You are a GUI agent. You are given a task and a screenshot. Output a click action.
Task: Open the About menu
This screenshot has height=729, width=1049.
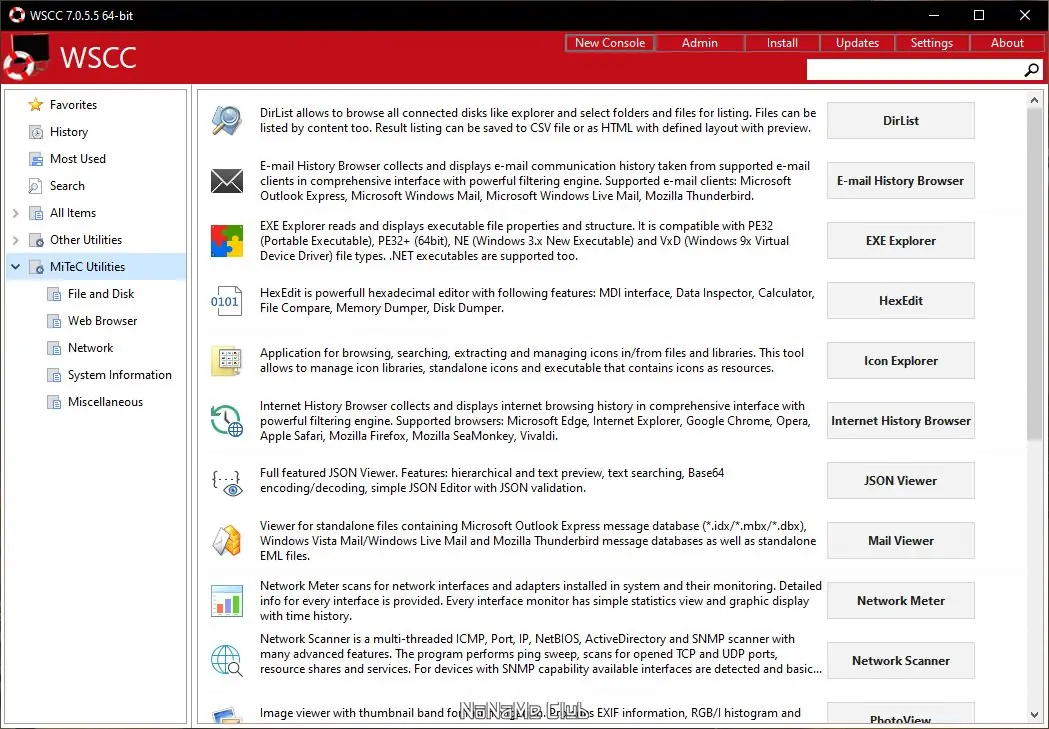click(x=1007, y=43)
